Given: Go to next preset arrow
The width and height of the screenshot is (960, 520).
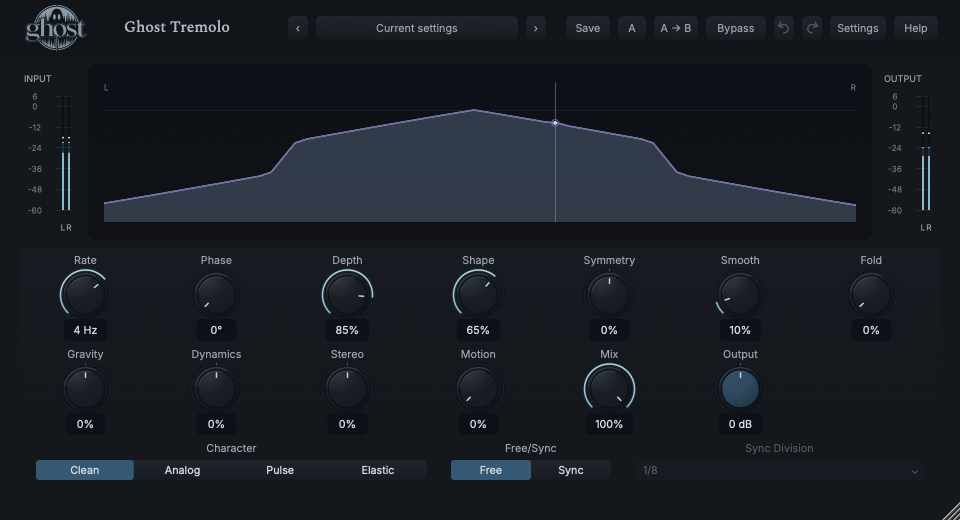Looking at the screenshot, I should pyautogui.click(x=536, y=28).
